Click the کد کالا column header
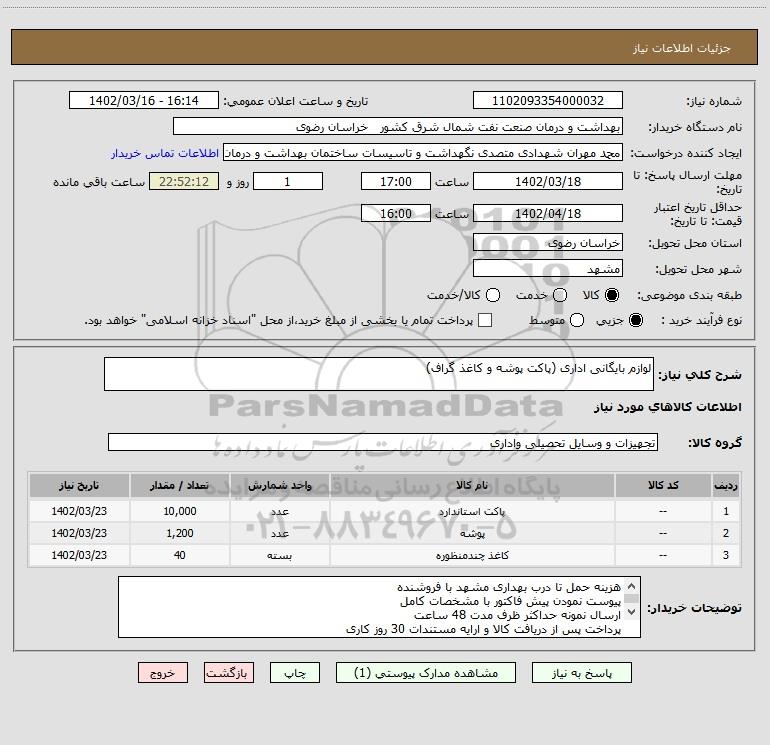The height and width of the screenshot is (745, 770). pyautogui.click(x=663, y=486)
